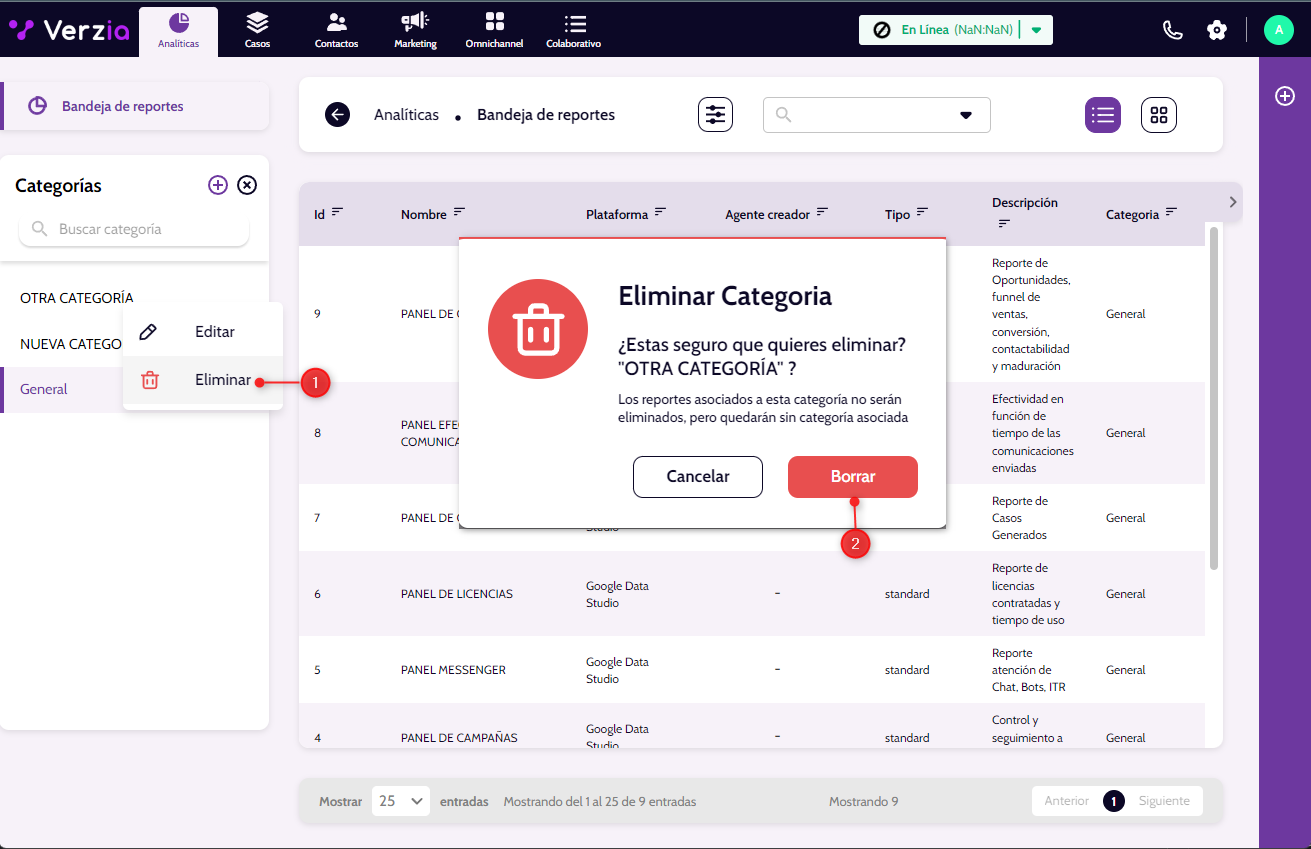Click the table vertical scrollbar
This screenshot has width=1311, height=849.
1214,398
